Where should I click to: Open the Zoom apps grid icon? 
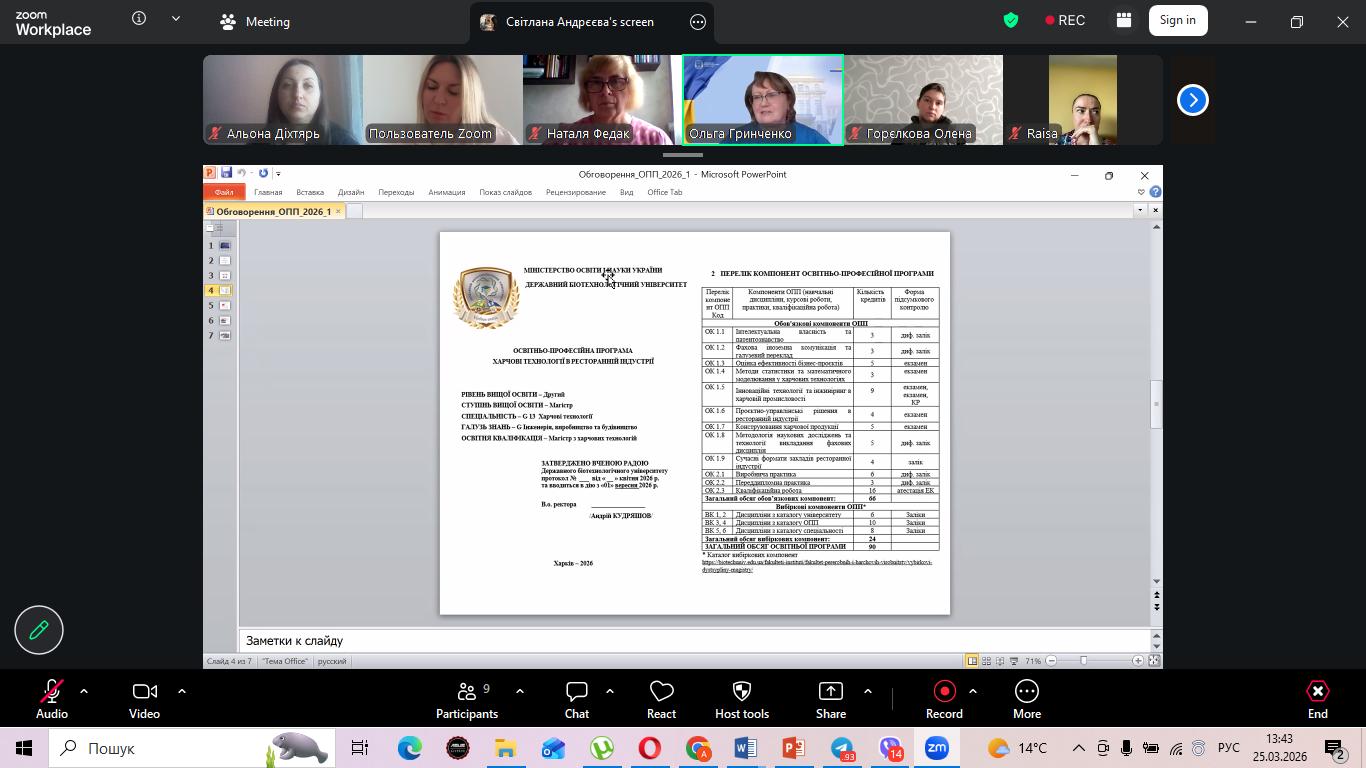point(1124,20)
